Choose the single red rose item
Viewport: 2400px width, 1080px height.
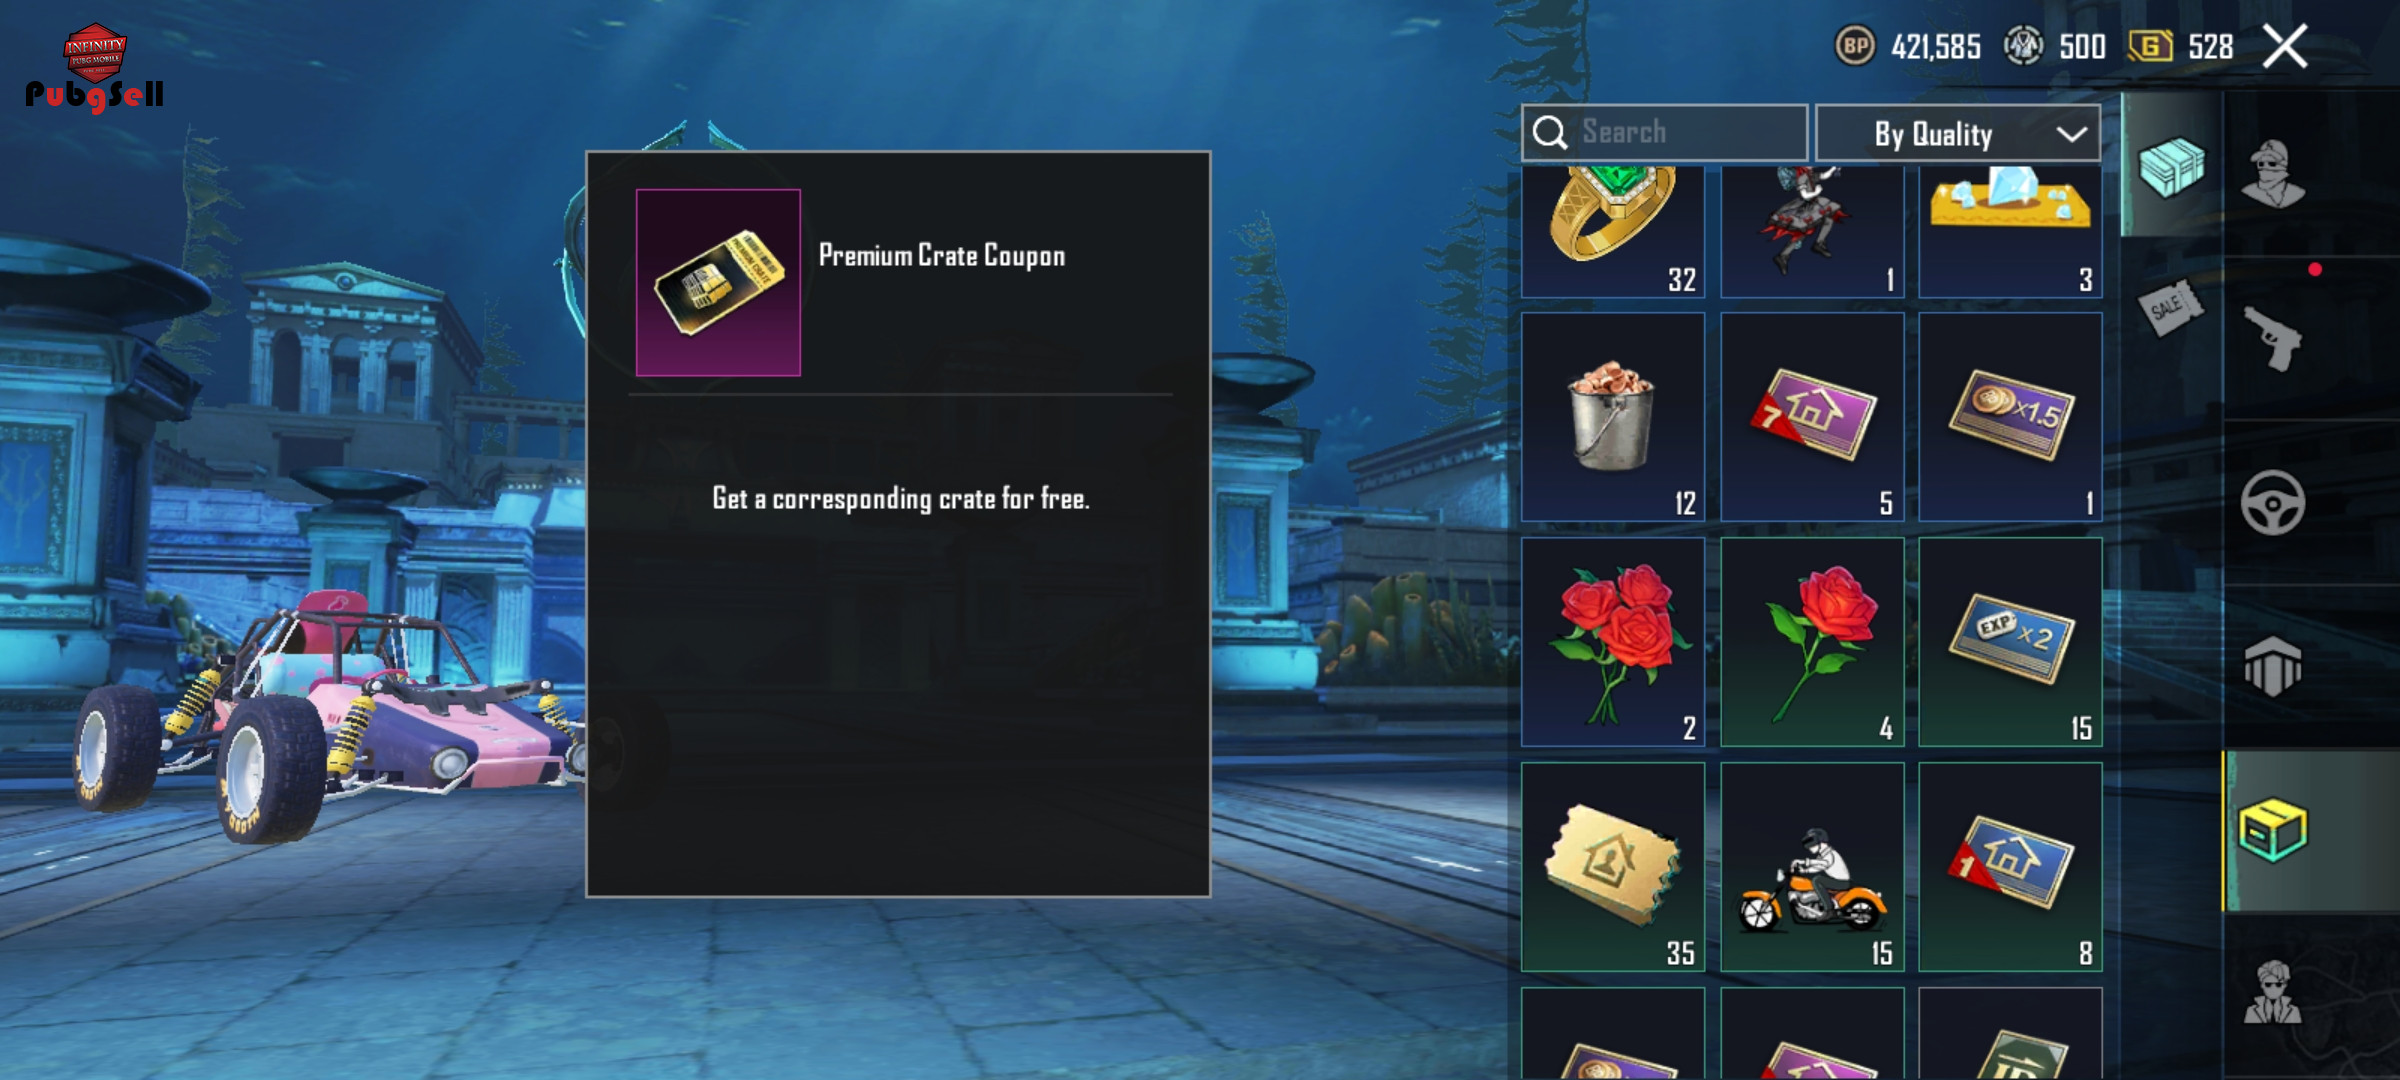point(1812,642)
